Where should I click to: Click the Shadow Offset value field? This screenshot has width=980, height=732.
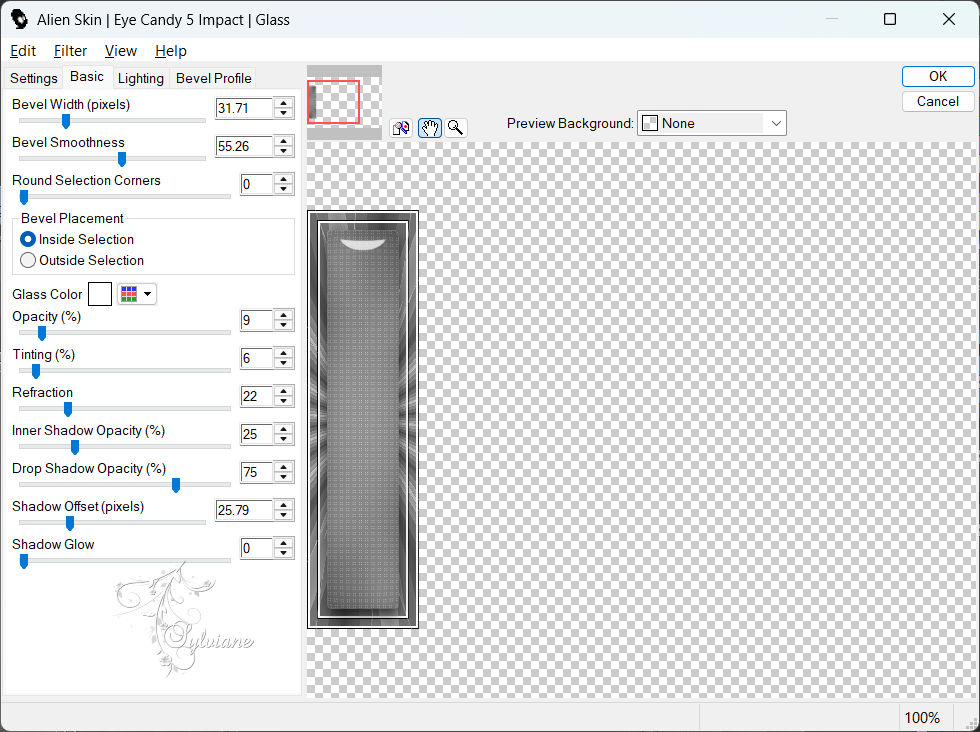(244, 510)
